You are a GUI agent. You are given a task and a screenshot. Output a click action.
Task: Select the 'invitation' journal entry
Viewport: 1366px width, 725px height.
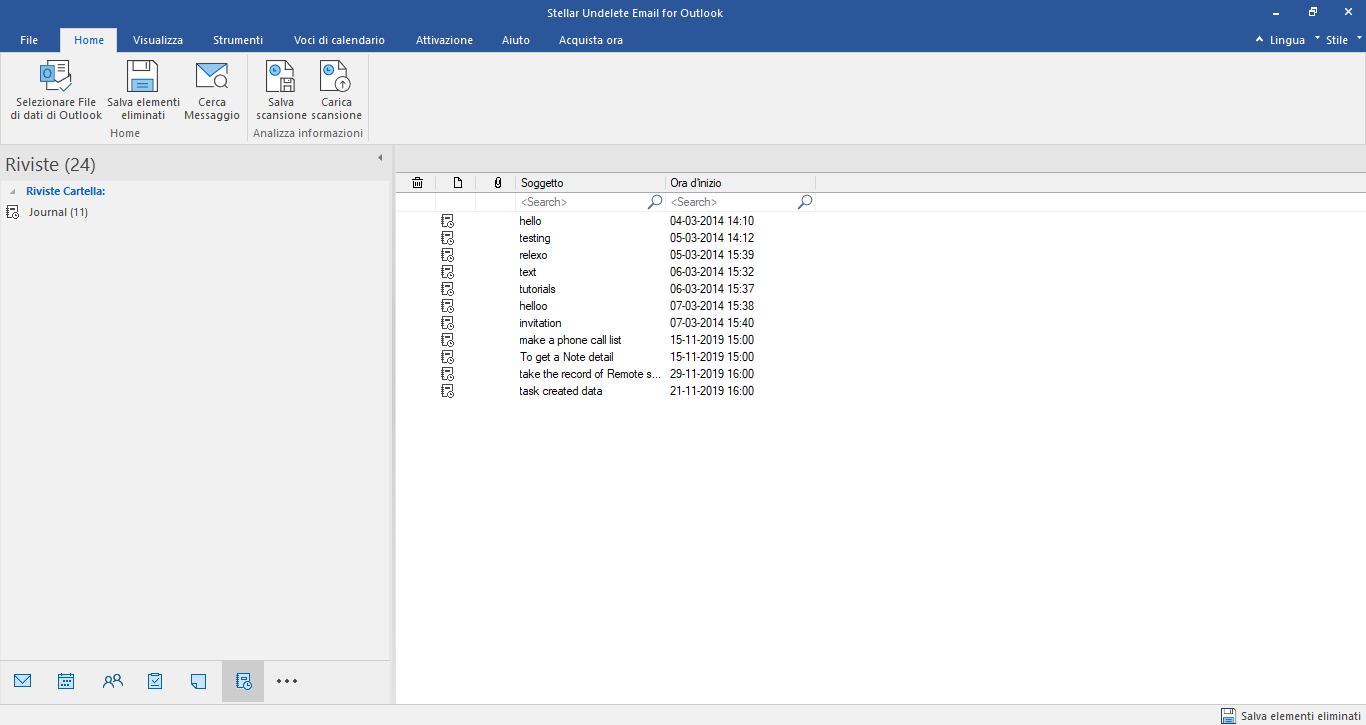tap(540, 323)
